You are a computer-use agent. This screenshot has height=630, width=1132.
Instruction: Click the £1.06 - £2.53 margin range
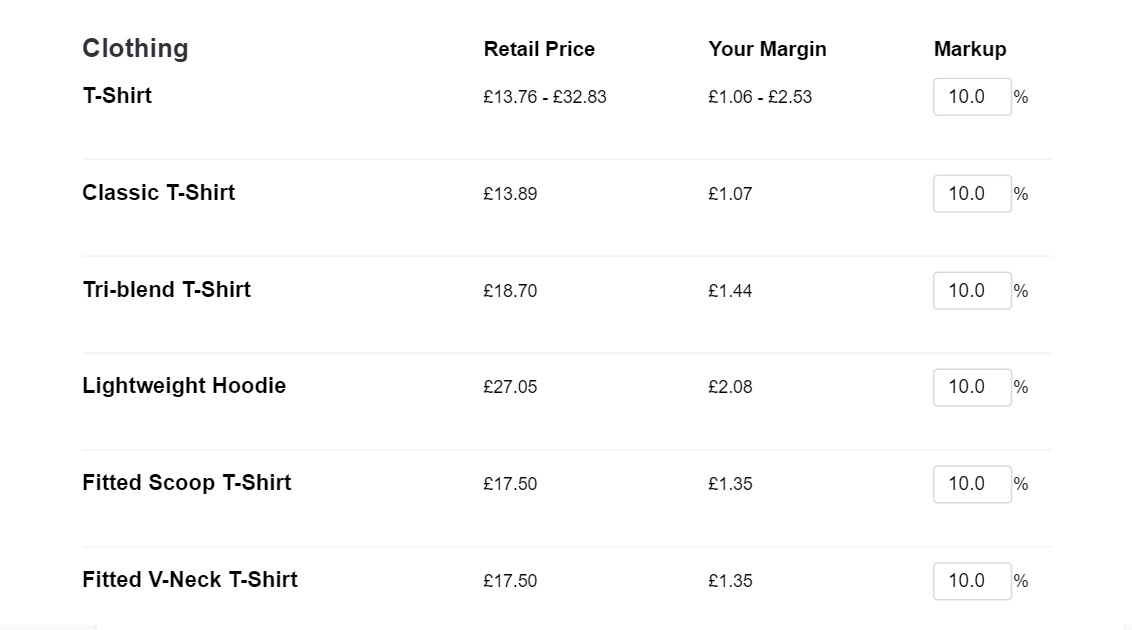click(x=760, y=97)
